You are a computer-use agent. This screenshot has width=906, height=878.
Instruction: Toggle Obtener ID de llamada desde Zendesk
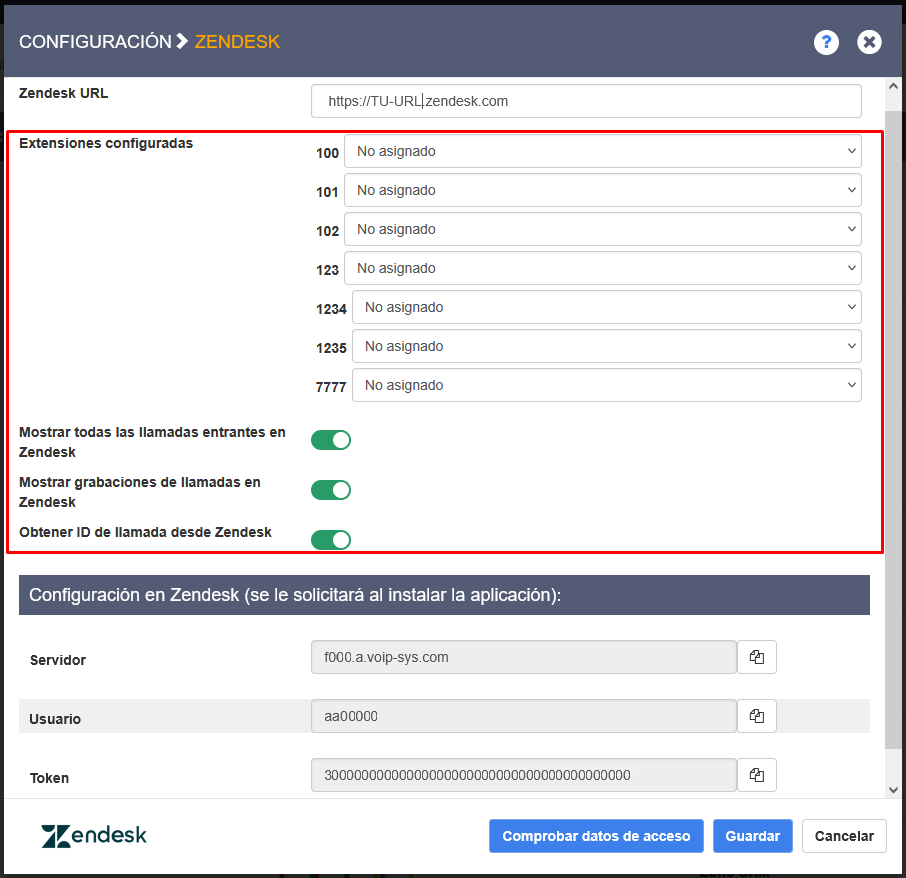(x=331, y=540)
